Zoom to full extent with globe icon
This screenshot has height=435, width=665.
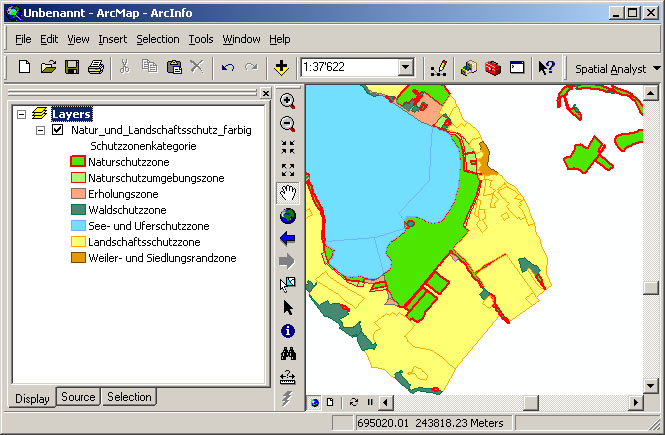pos(288,216)
